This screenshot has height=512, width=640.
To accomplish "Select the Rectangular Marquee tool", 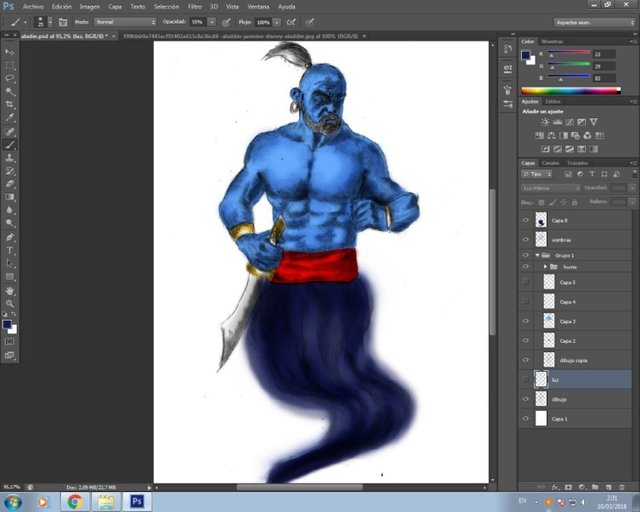I will click(x=9, y=65).
